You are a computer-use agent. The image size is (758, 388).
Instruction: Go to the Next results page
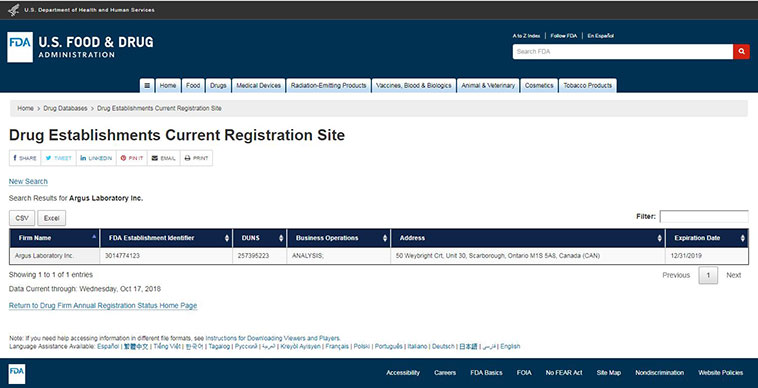733,275
